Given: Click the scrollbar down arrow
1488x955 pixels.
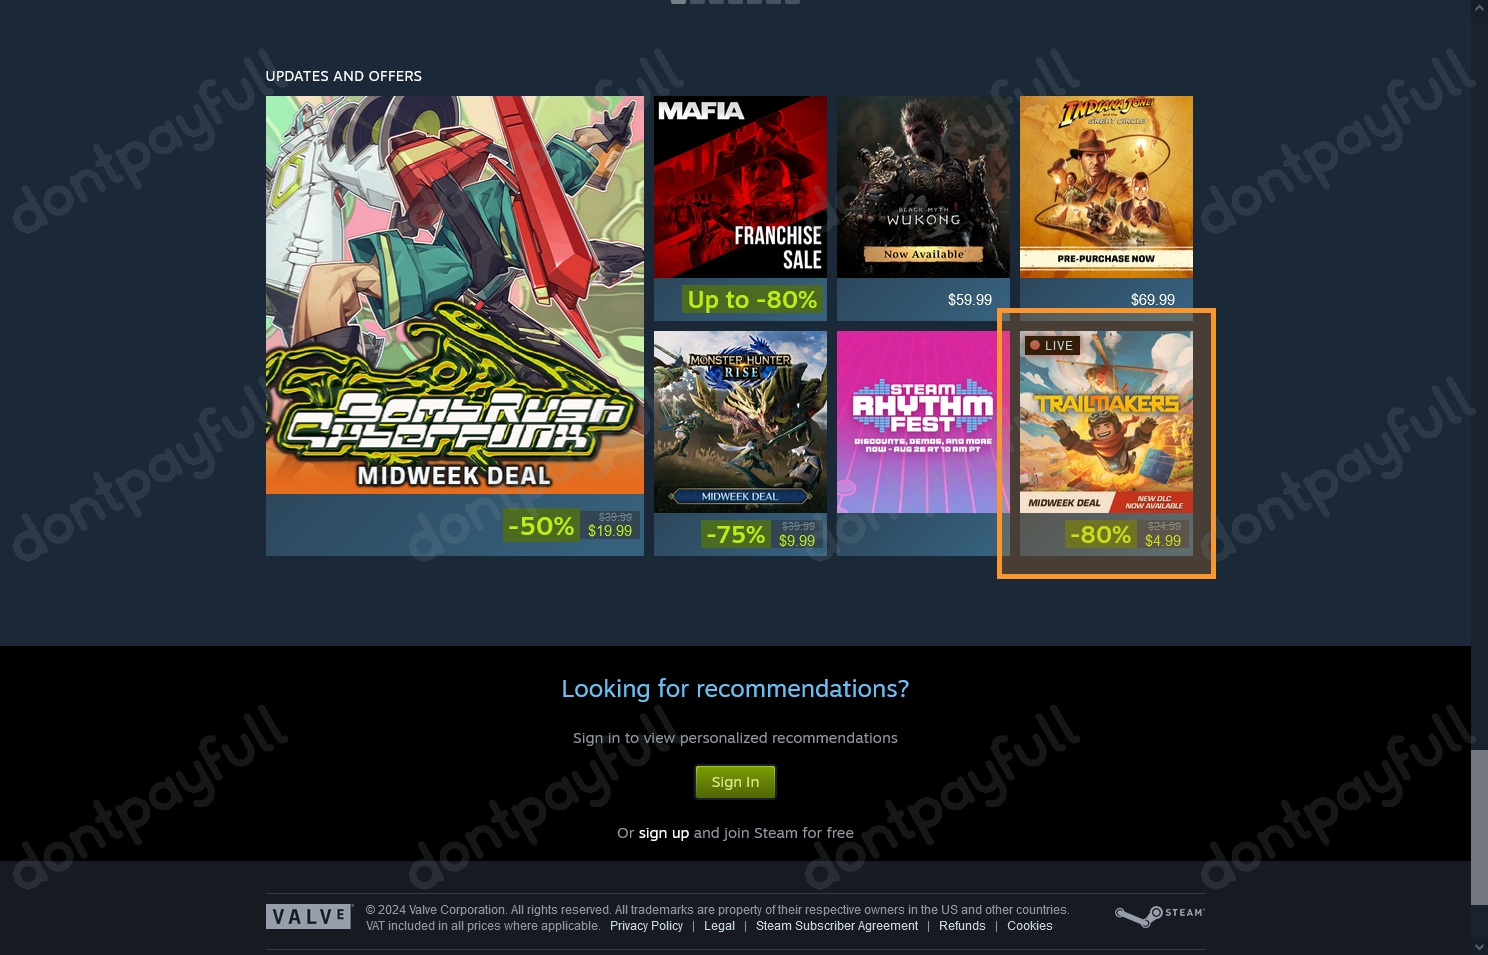Looking at the screenshot, I should point(1479,948).
